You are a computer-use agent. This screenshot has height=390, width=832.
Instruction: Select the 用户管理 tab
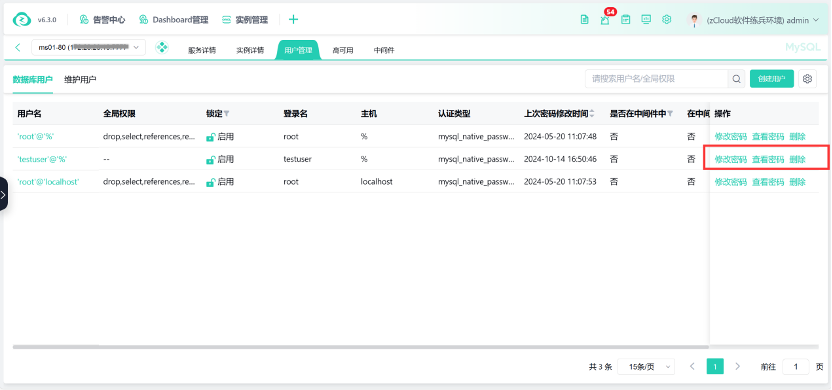click(x=298, y=50)
